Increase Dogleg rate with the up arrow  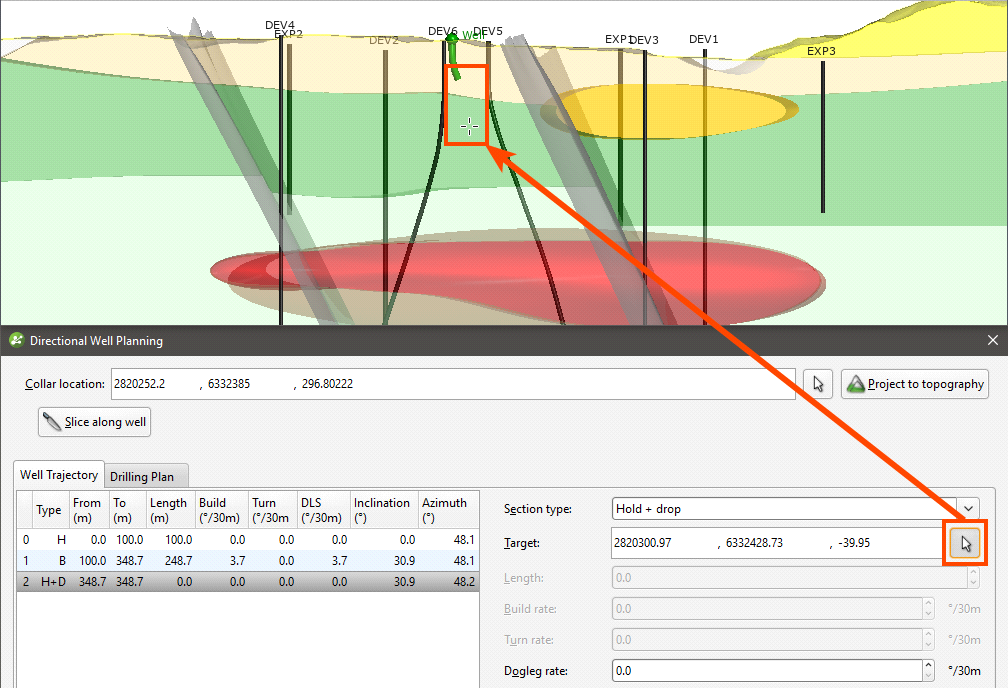(x=927, y=665)
